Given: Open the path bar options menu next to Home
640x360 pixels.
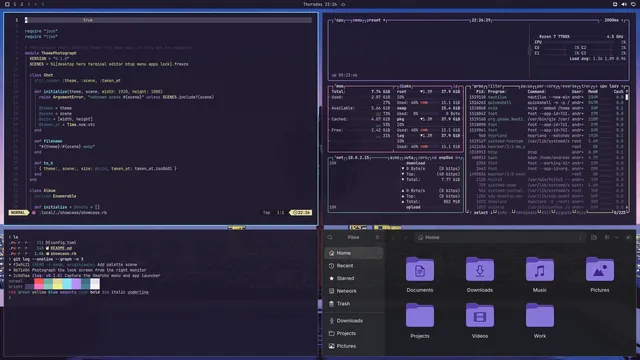Looking at the screenshot, I should point(582,238).
